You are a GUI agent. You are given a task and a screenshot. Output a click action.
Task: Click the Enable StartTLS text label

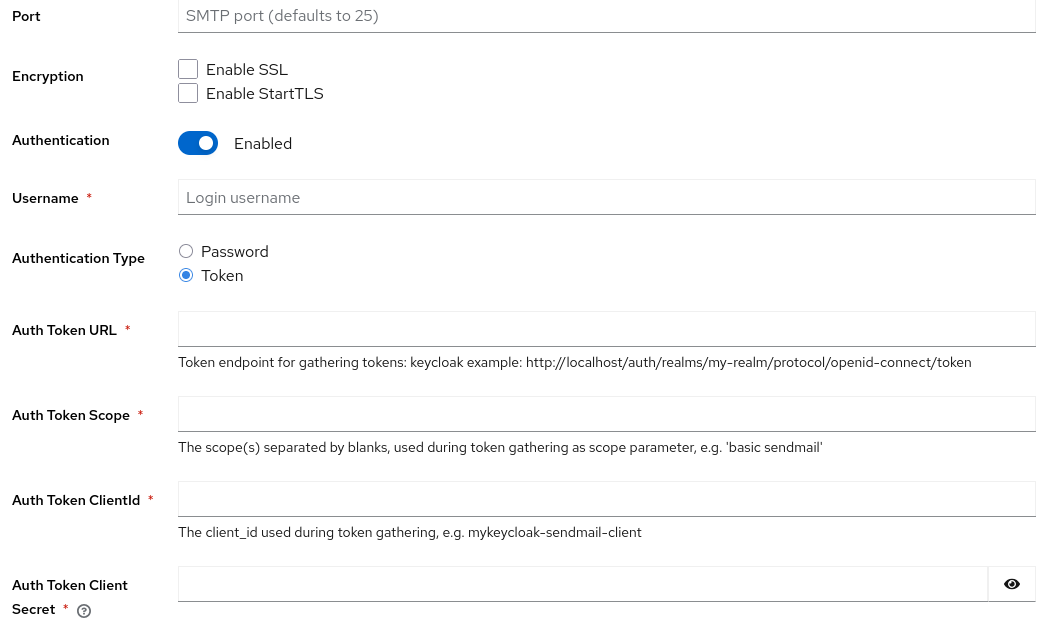[x=264, y=93]
